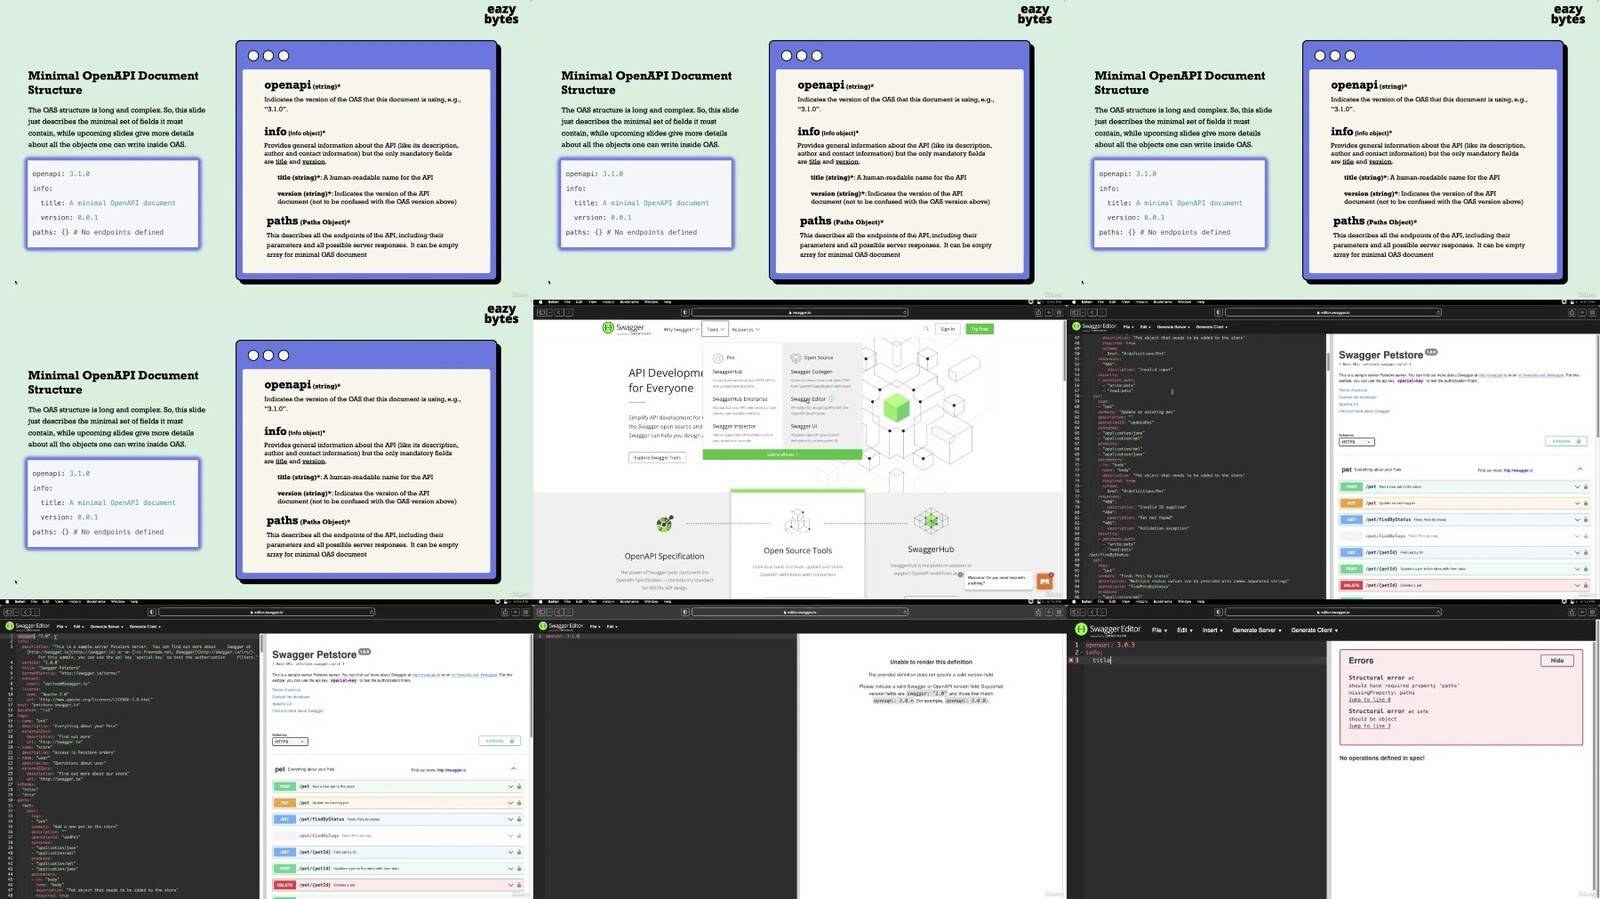Select Swagger Codegen in the Tools dropdown

click(811, 372)
